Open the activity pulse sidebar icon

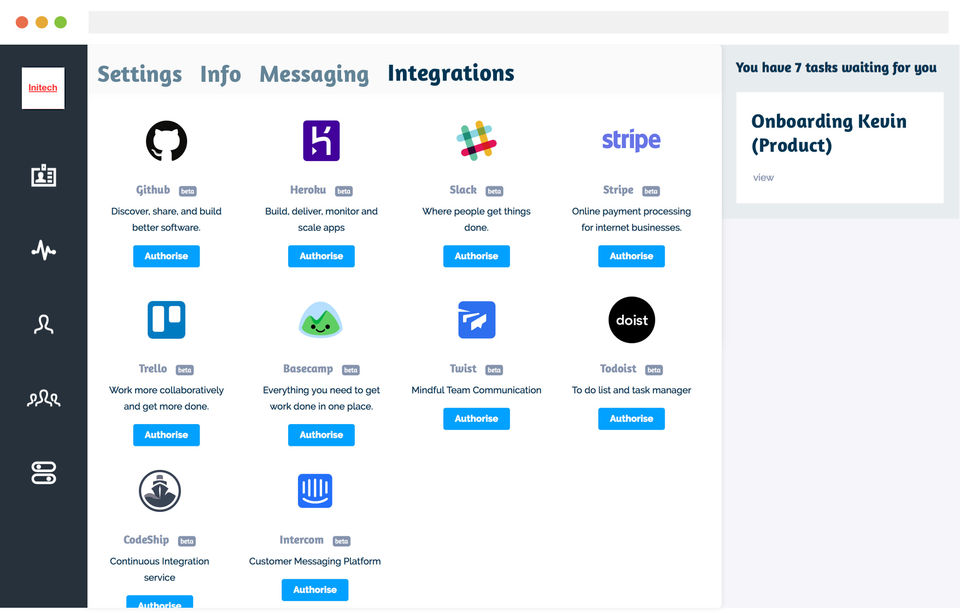pyautogui.click(x=43, y=250)
